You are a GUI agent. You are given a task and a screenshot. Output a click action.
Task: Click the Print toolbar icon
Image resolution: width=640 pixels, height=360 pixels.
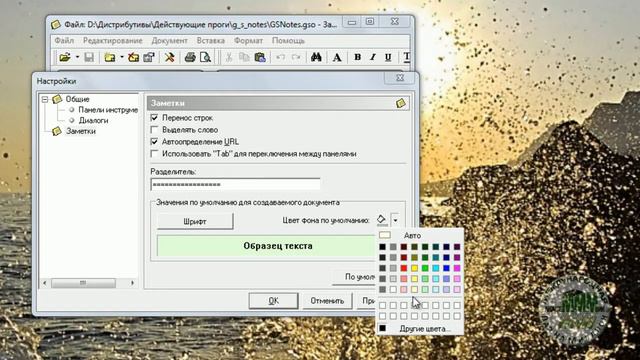[190, 57]
